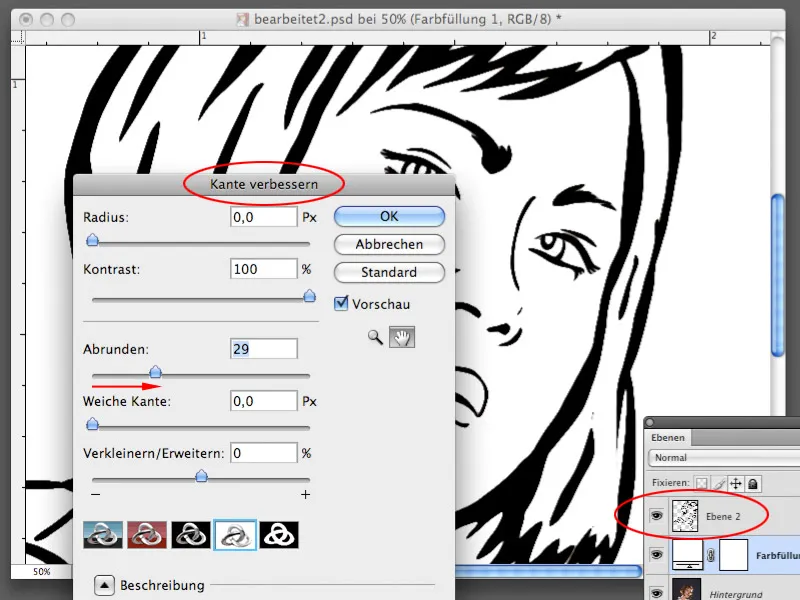800x600 pixels.
Task: Lock transparent pixels in Ebenen panel
Action: click(702, 483)
